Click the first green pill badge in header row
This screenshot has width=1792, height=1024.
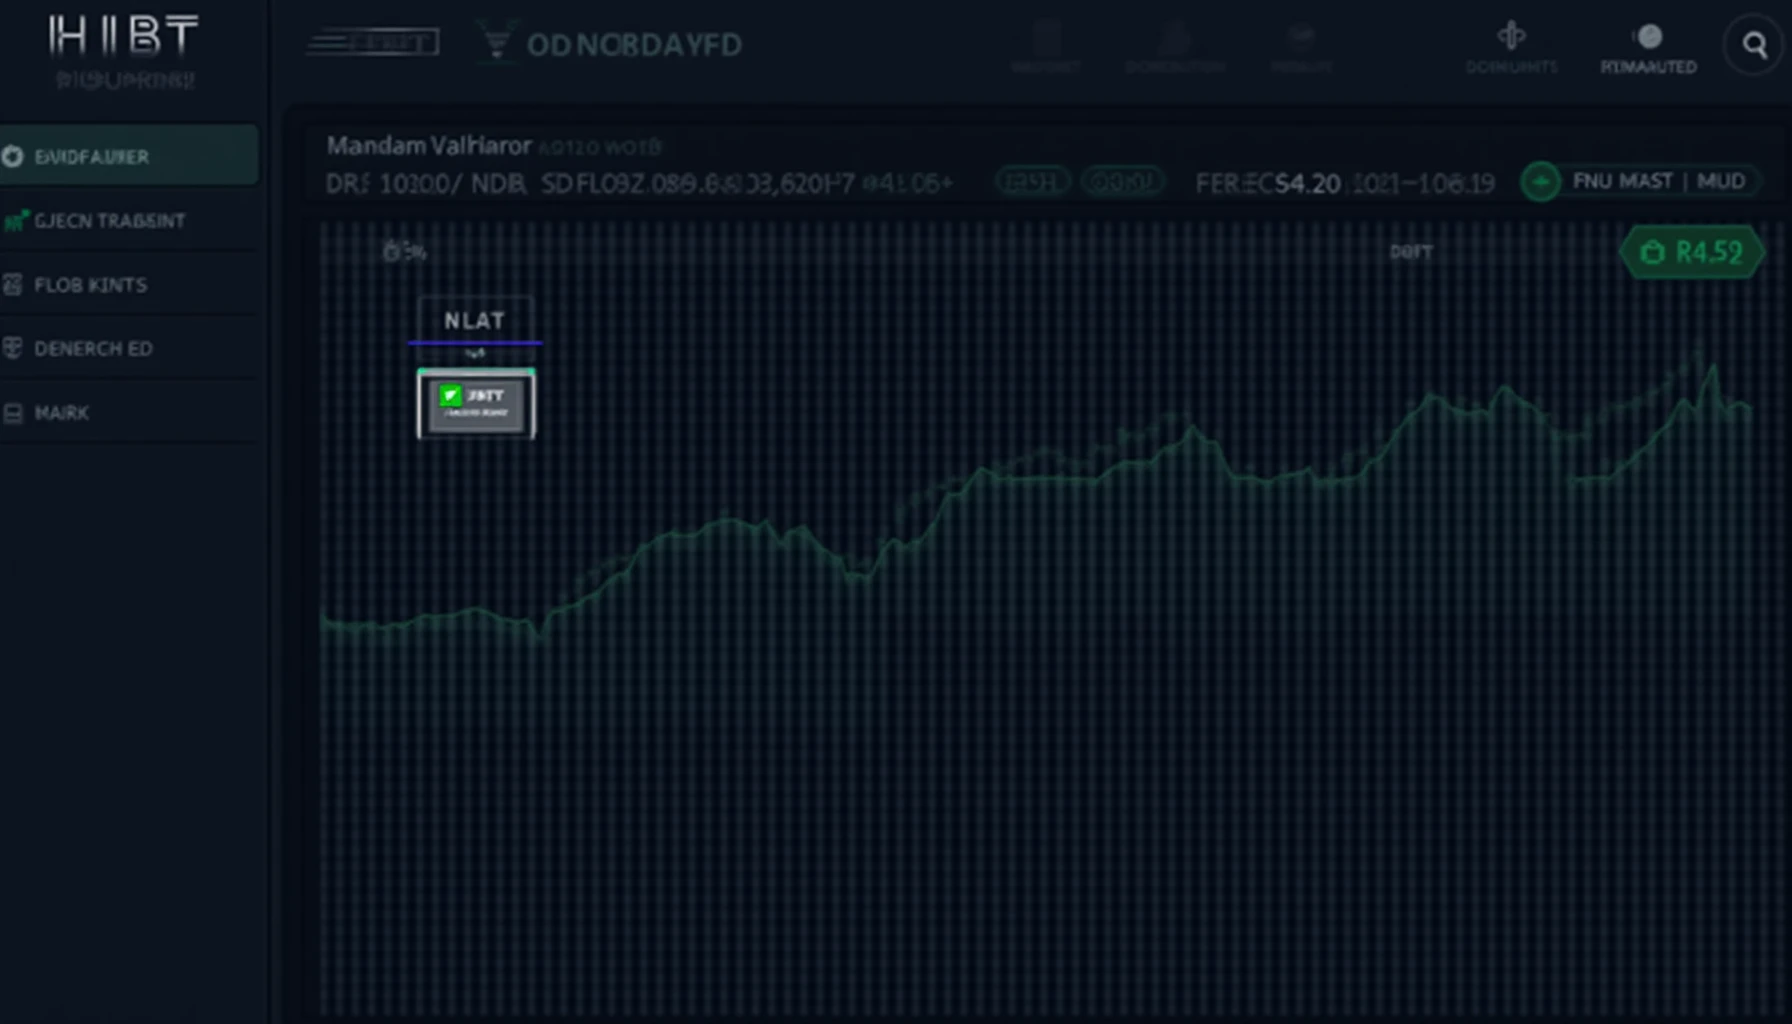tap(1032, 182)
